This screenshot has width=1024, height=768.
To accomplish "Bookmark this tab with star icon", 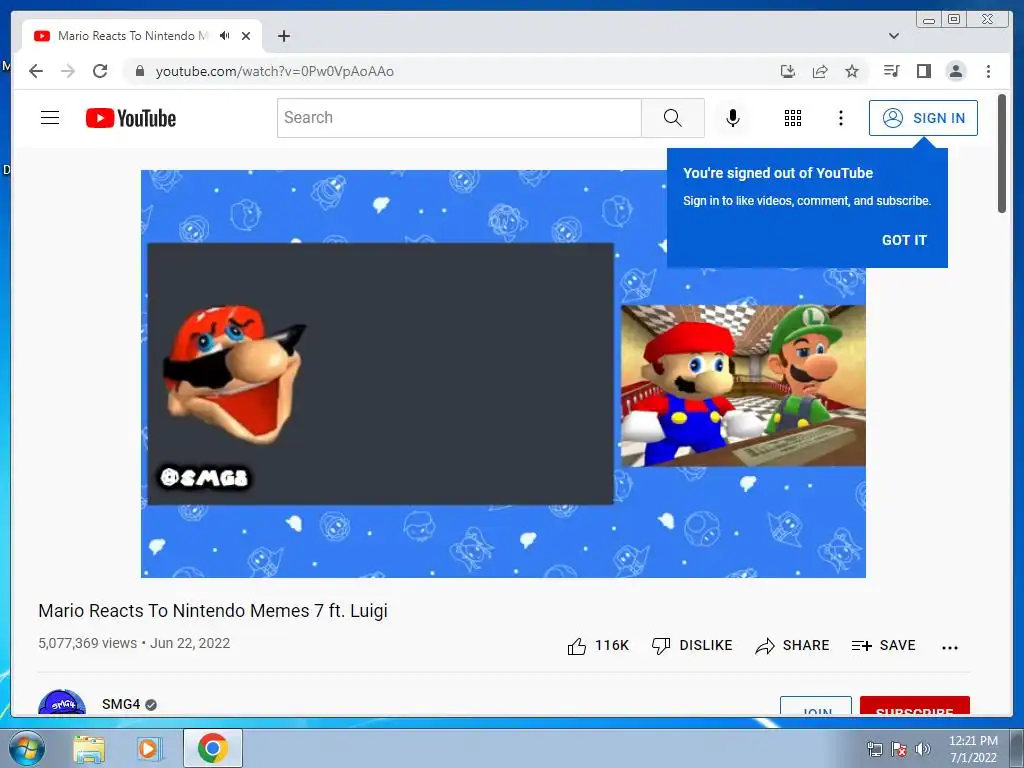I will click(x=852, y=71).
